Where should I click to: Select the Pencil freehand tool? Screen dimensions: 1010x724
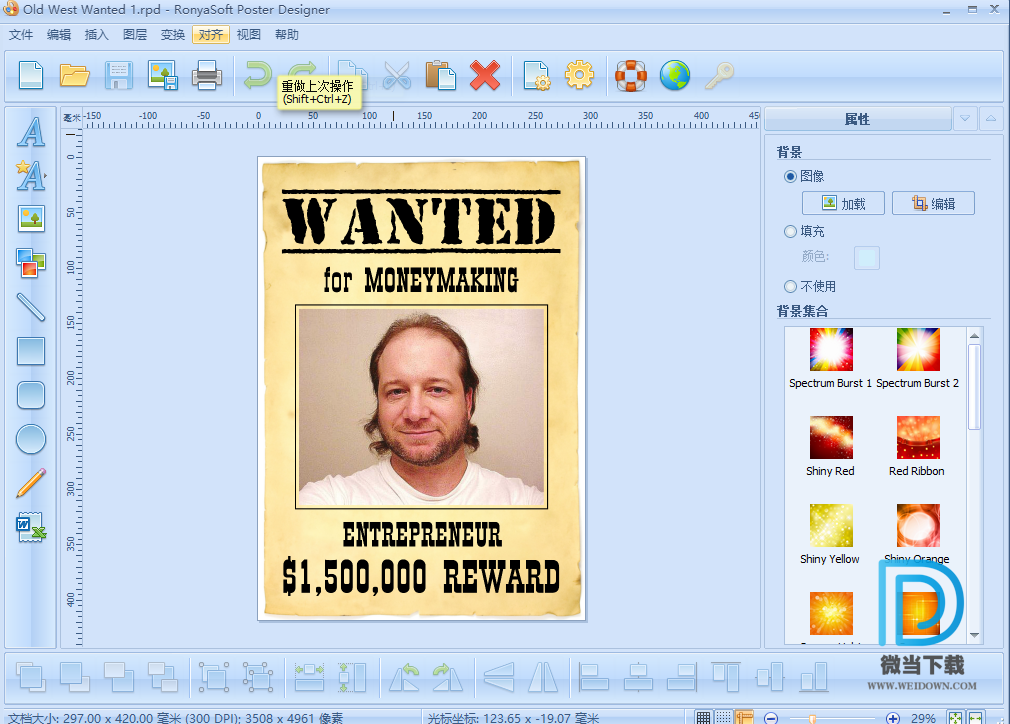pyautogui.click(x=31, y=483)
